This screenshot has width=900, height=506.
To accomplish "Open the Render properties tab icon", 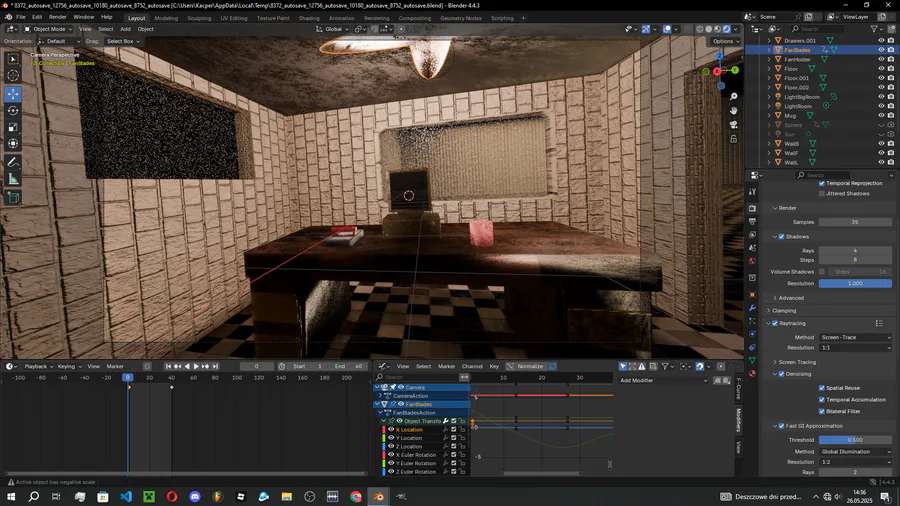I will tap(752, 208).
